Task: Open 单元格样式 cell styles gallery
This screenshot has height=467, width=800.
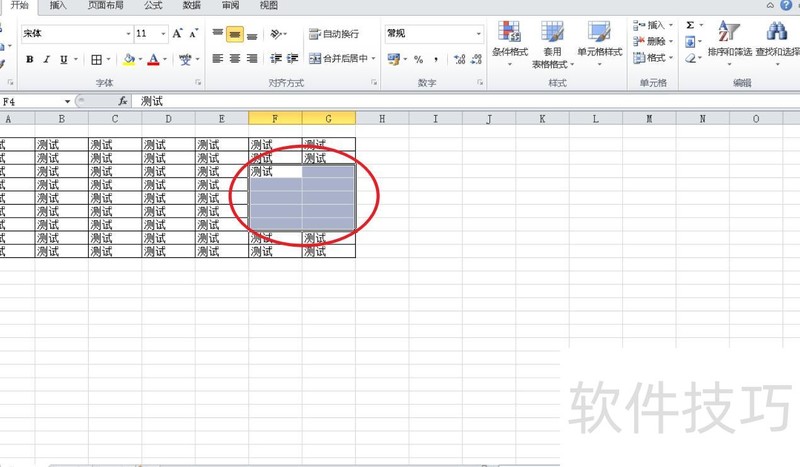Action: coord(599,44)
